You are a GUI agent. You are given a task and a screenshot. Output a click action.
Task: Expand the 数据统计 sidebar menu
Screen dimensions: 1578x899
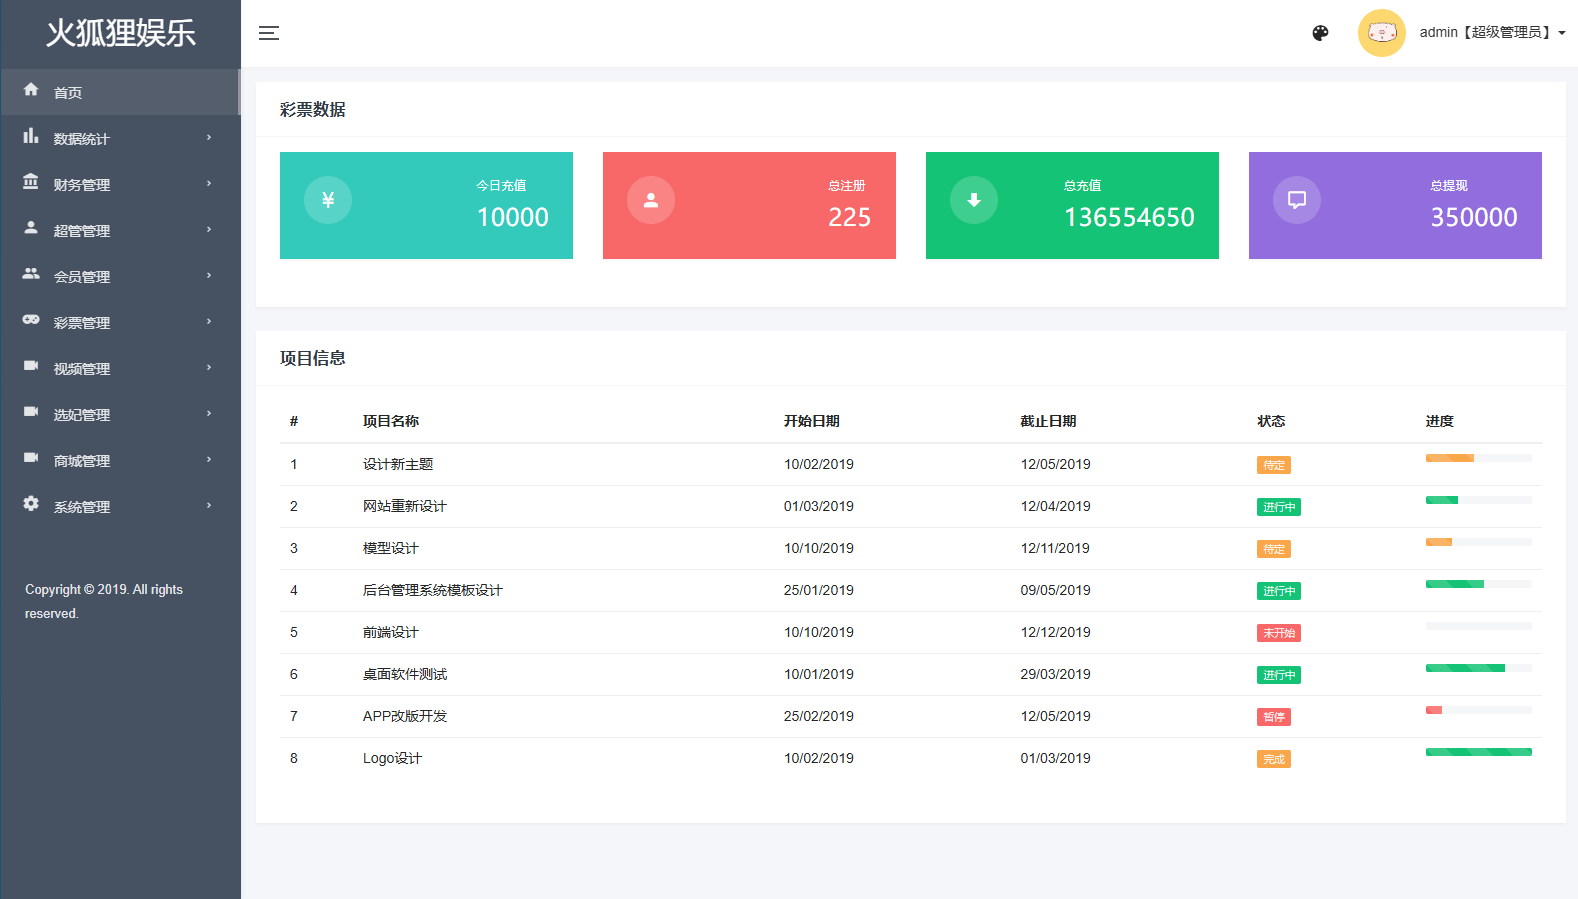[x=120, y=138]
